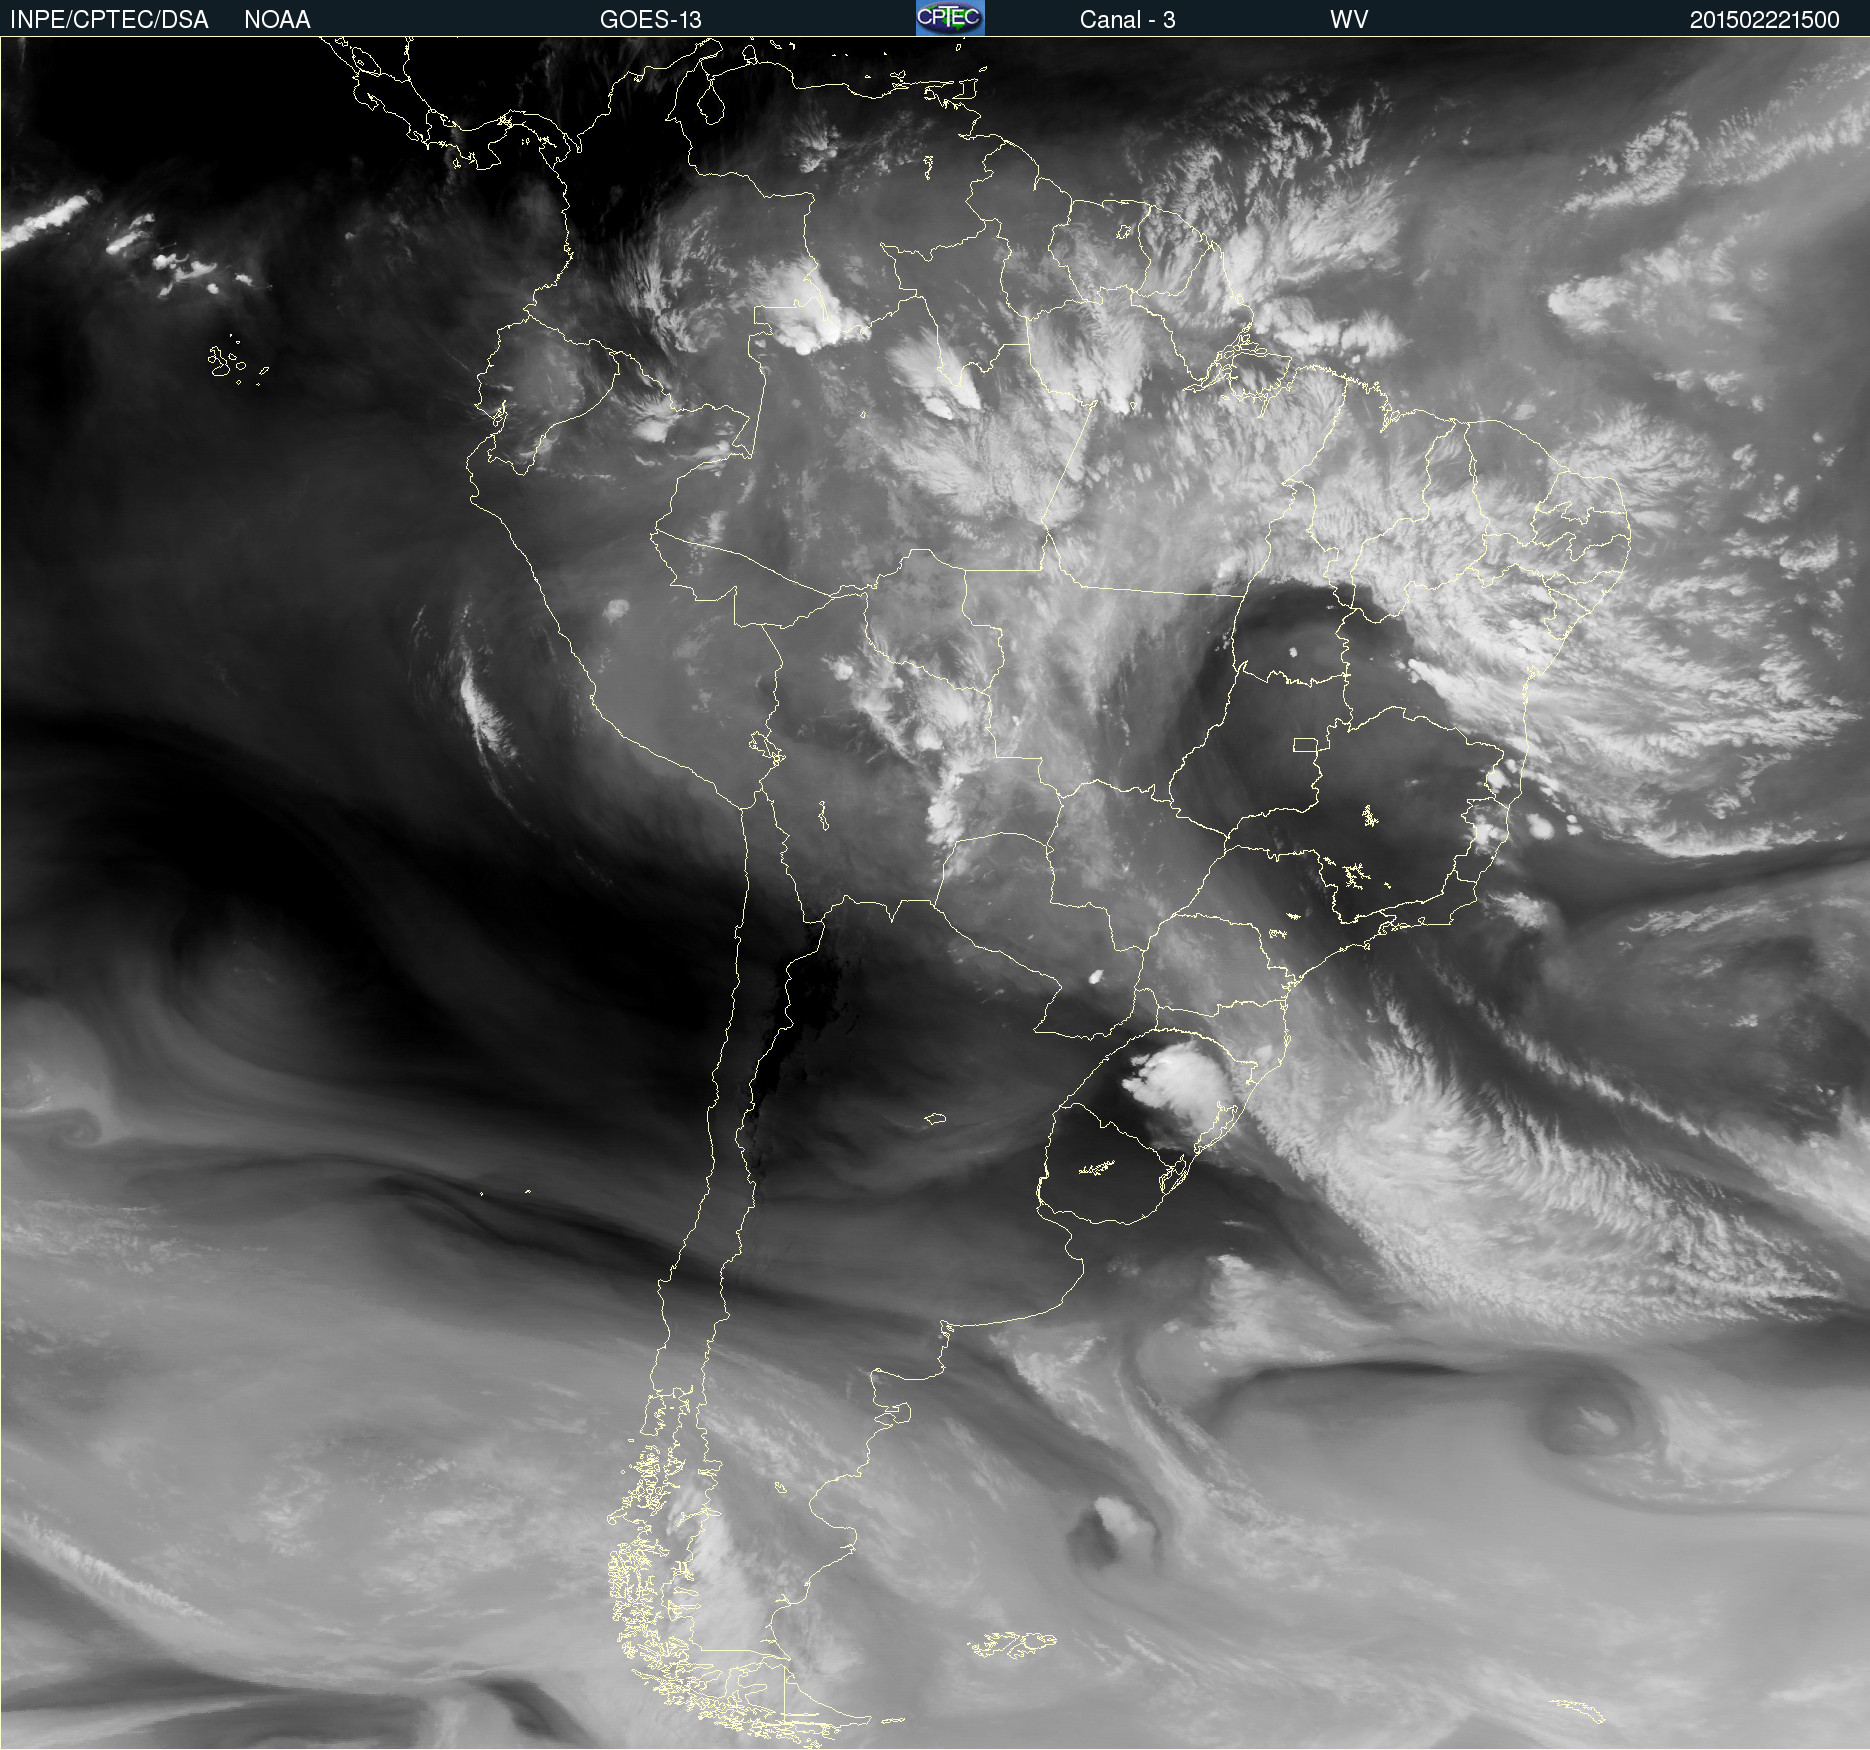Screen dimensions: 1870x1750
Task: Click the INPE/CPTEC/DSA header text
Action: tap(109, 19)
